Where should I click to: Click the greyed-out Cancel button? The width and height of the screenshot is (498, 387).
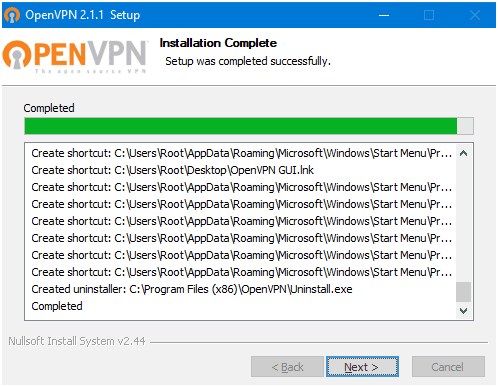[x=448, y=367]
